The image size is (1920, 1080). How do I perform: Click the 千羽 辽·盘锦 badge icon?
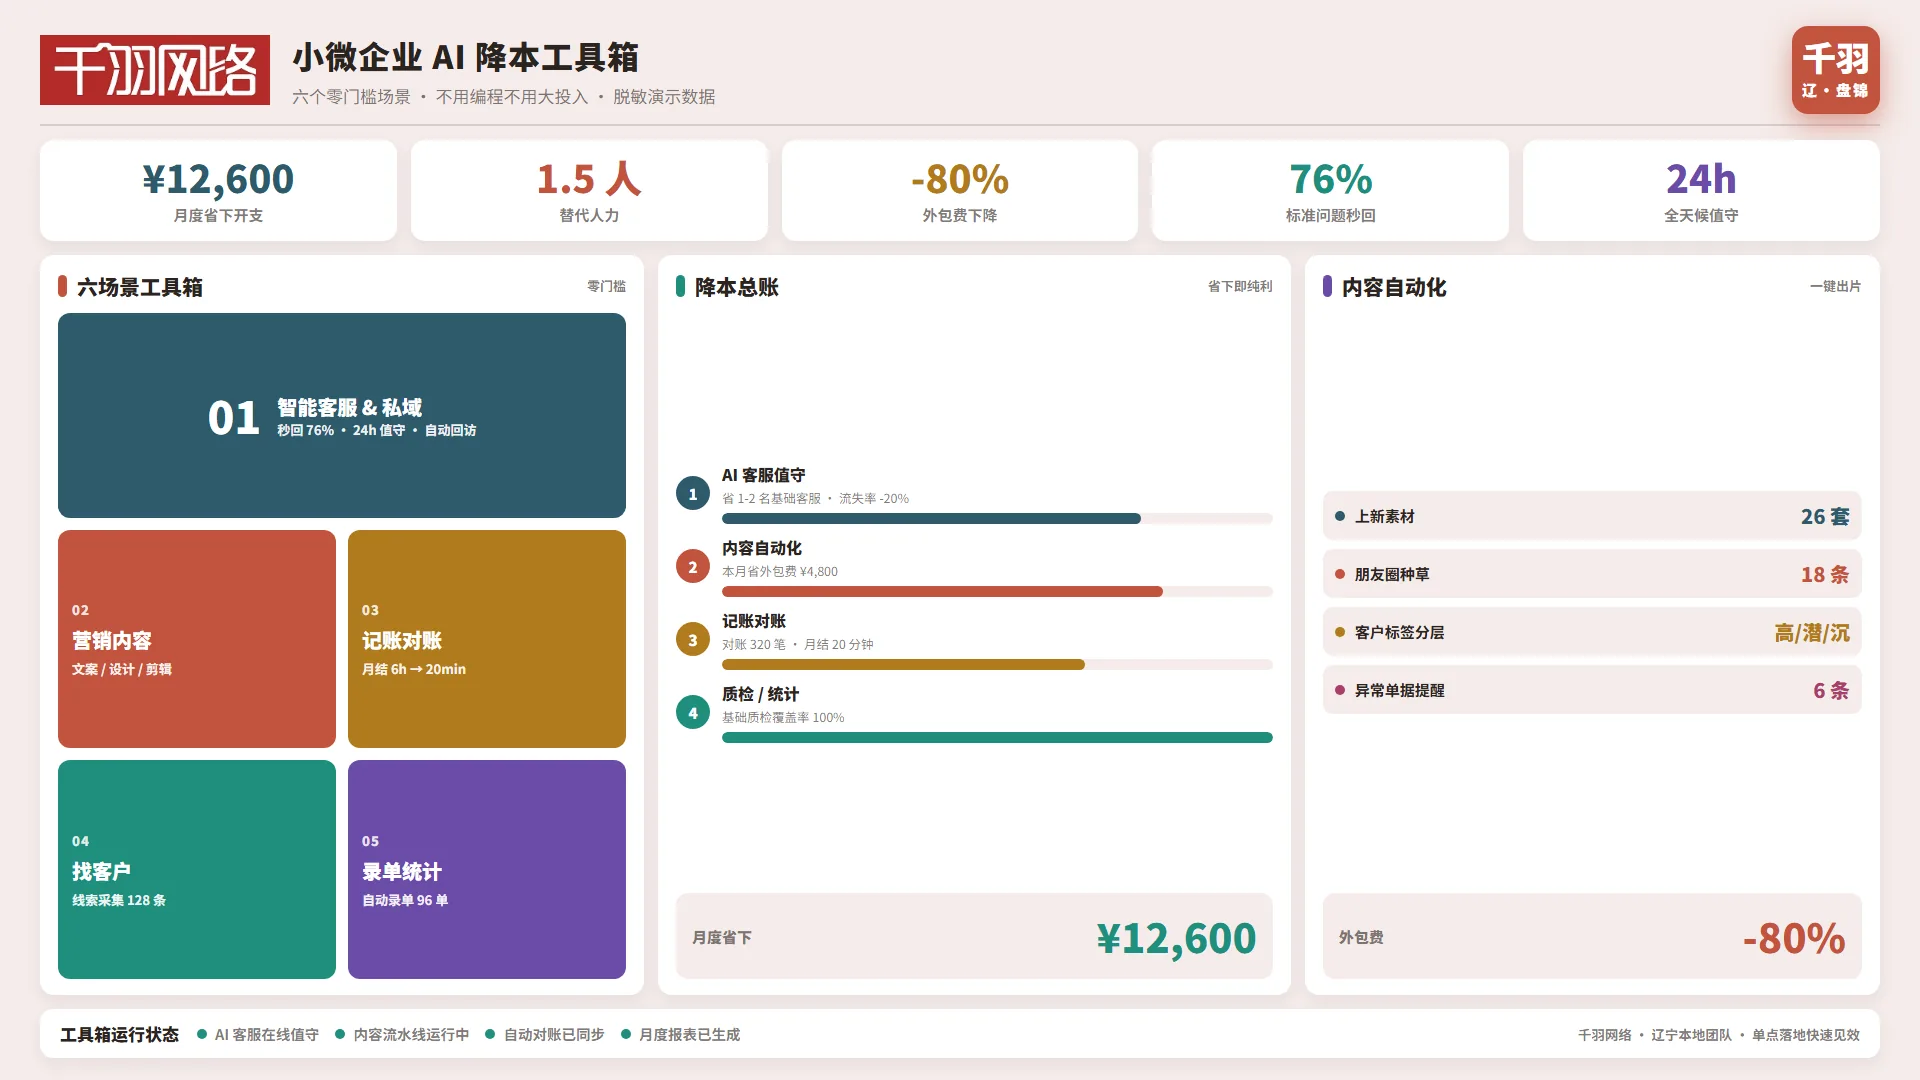(x=1835, y=70)
